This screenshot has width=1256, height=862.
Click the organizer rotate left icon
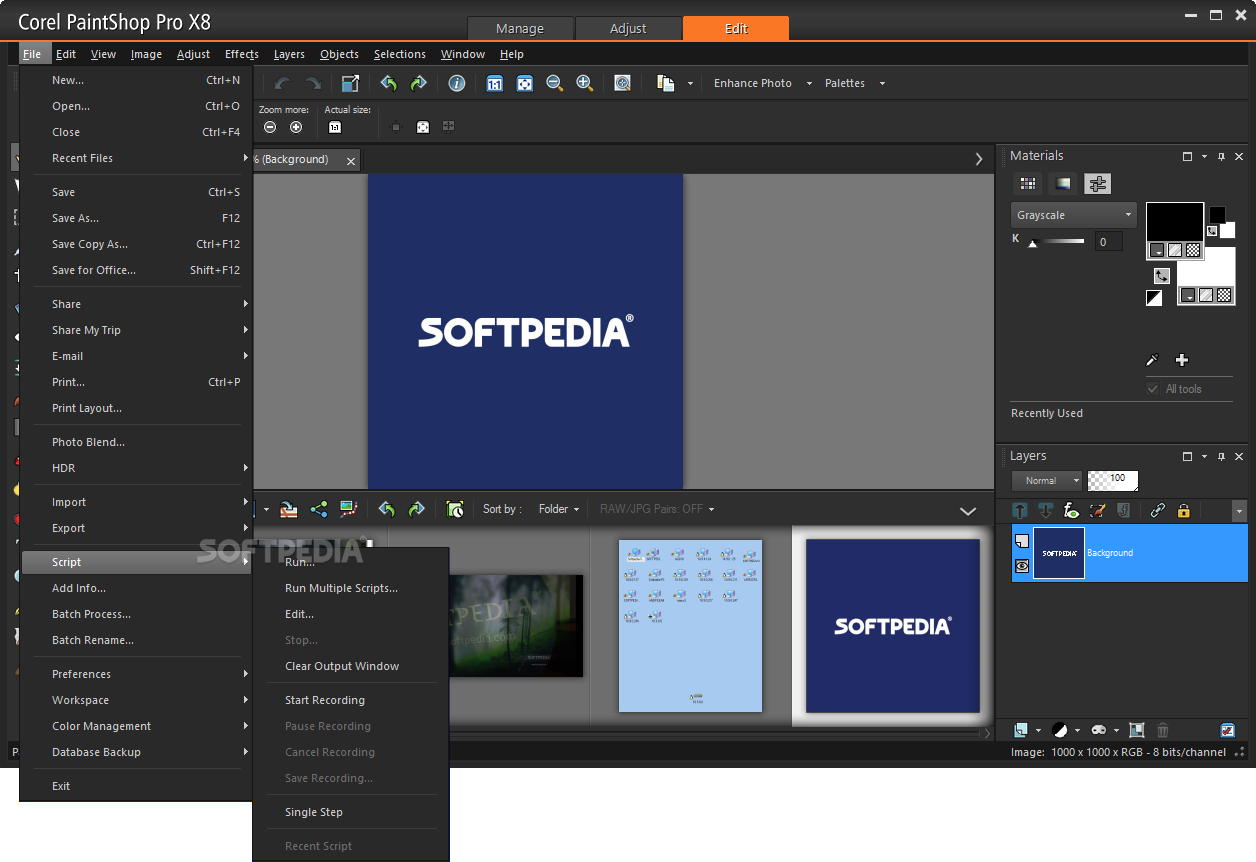[387, 509]
